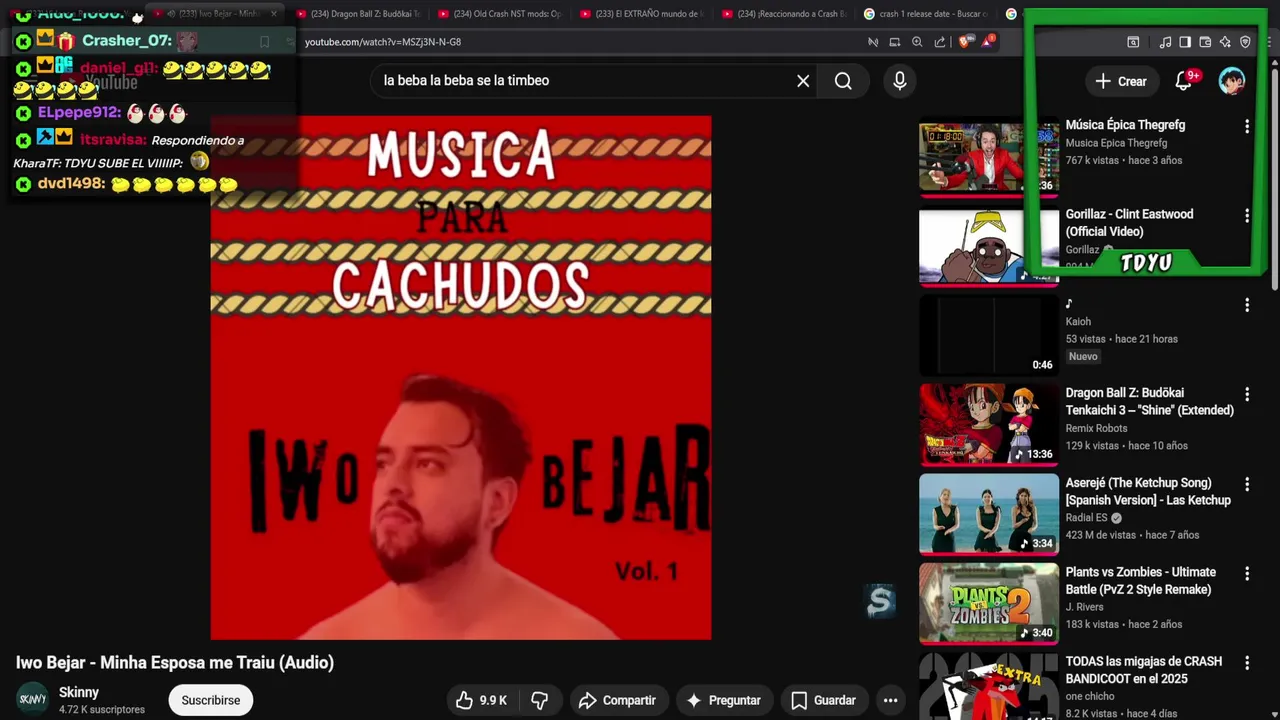1280x720 pixels.
Task: Click the Remix Robots channel name
Action: point(1097,428)
